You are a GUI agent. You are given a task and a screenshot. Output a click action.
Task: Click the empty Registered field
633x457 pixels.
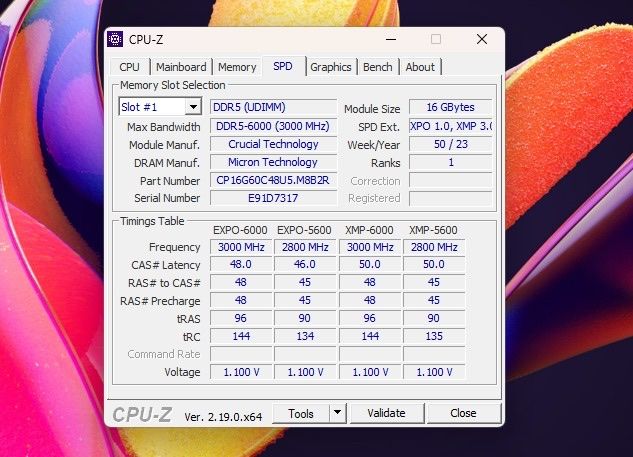(x=451, y=198)
